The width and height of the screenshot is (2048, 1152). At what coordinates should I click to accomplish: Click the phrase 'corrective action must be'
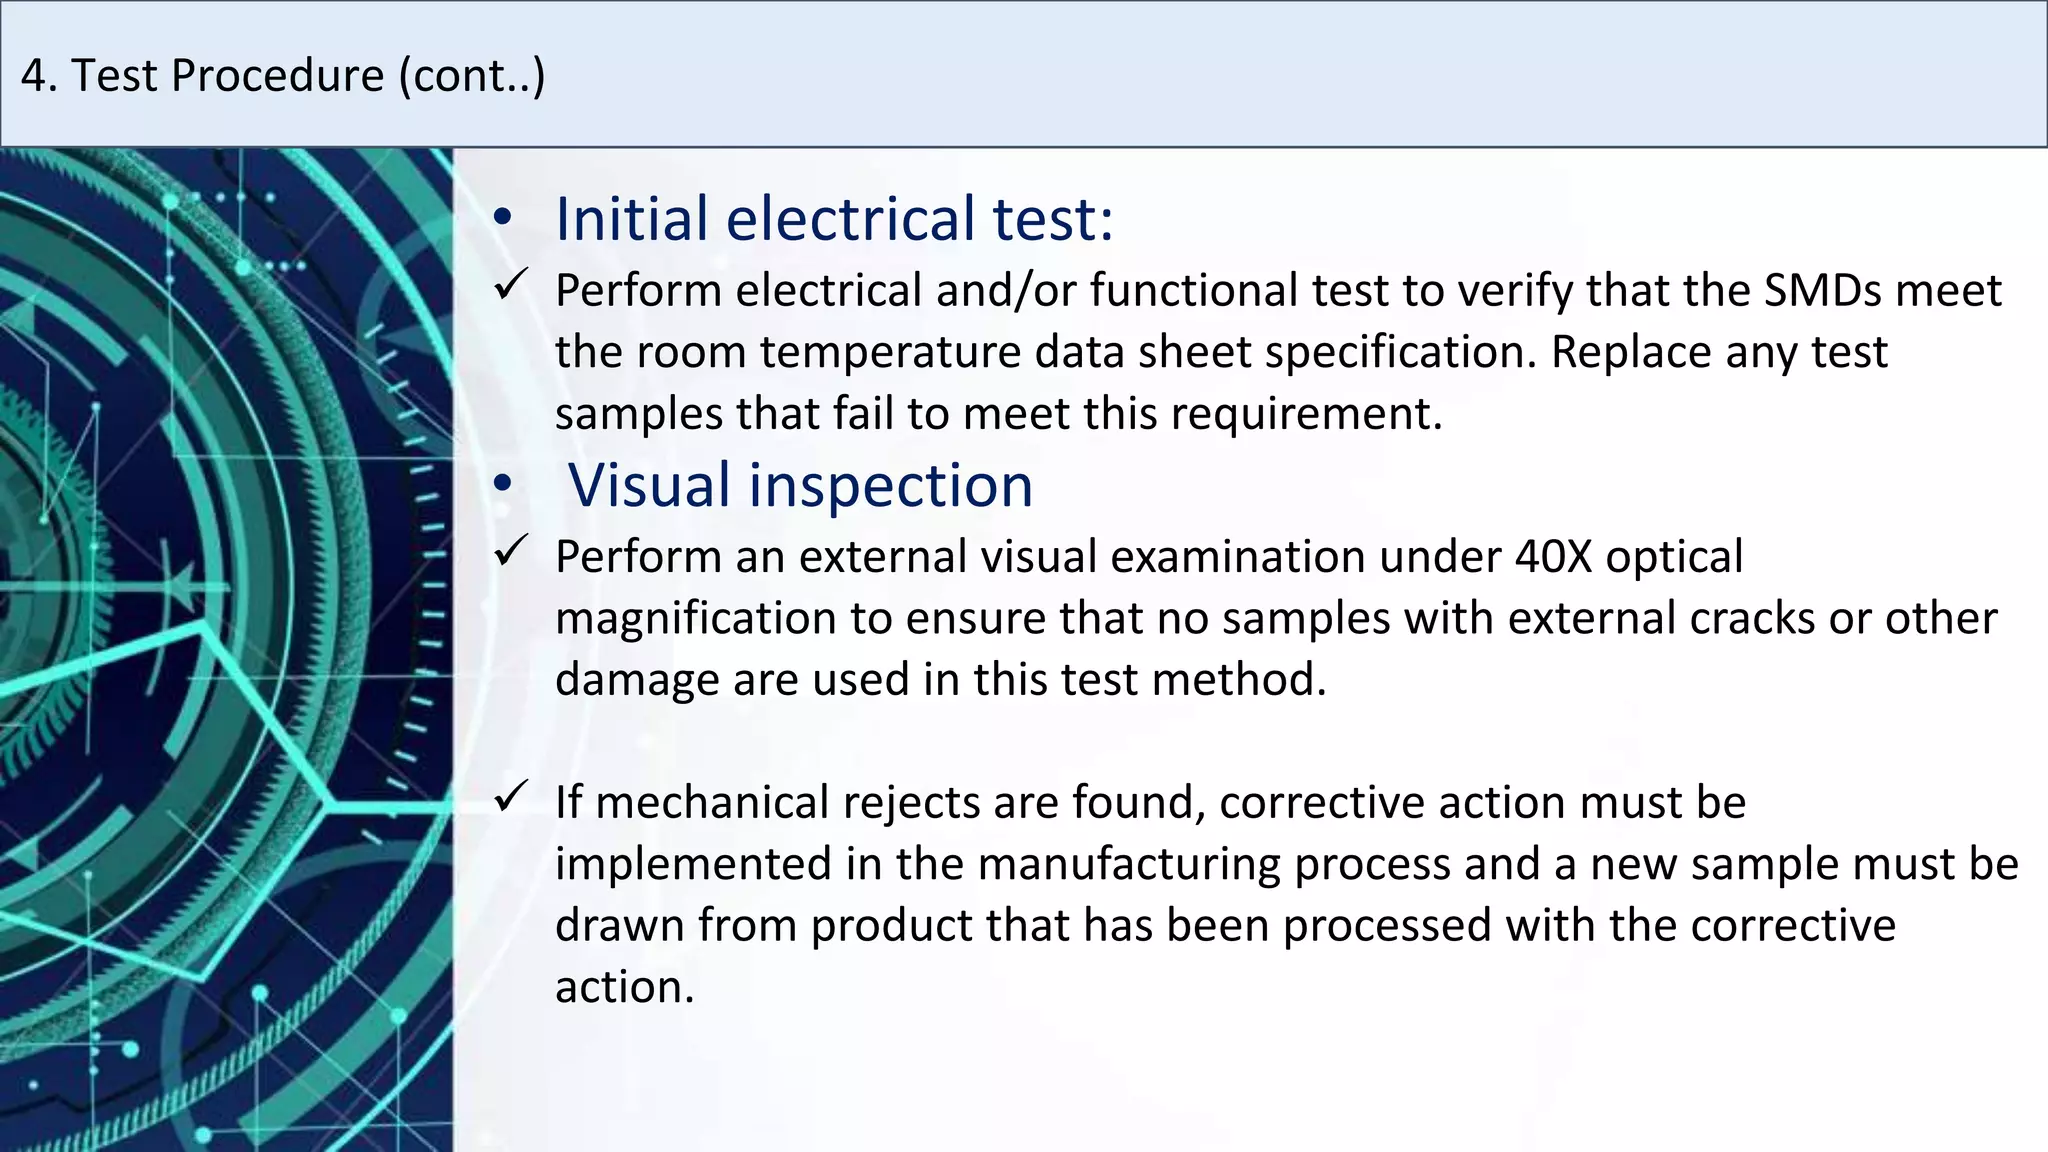click(1482, 803)
